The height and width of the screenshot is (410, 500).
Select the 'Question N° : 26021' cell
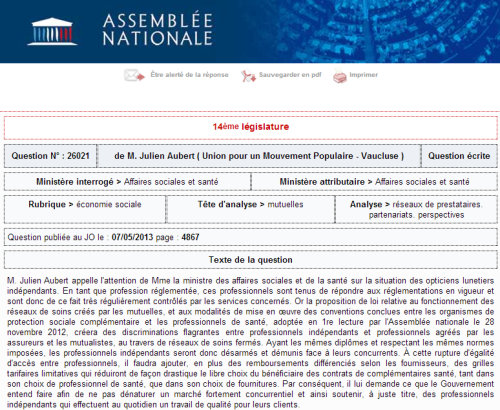pyautogui.click(x=51, y=156)
